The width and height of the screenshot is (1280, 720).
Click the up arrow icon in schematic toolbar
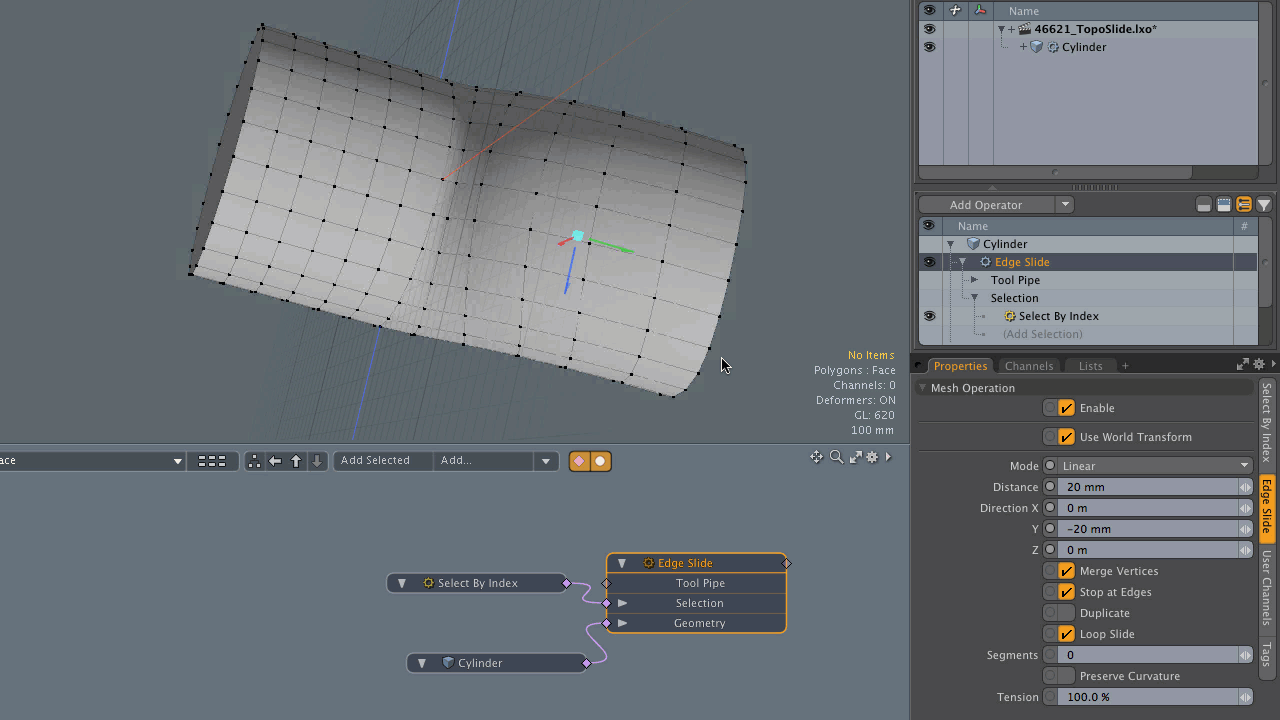click(296, 461)
